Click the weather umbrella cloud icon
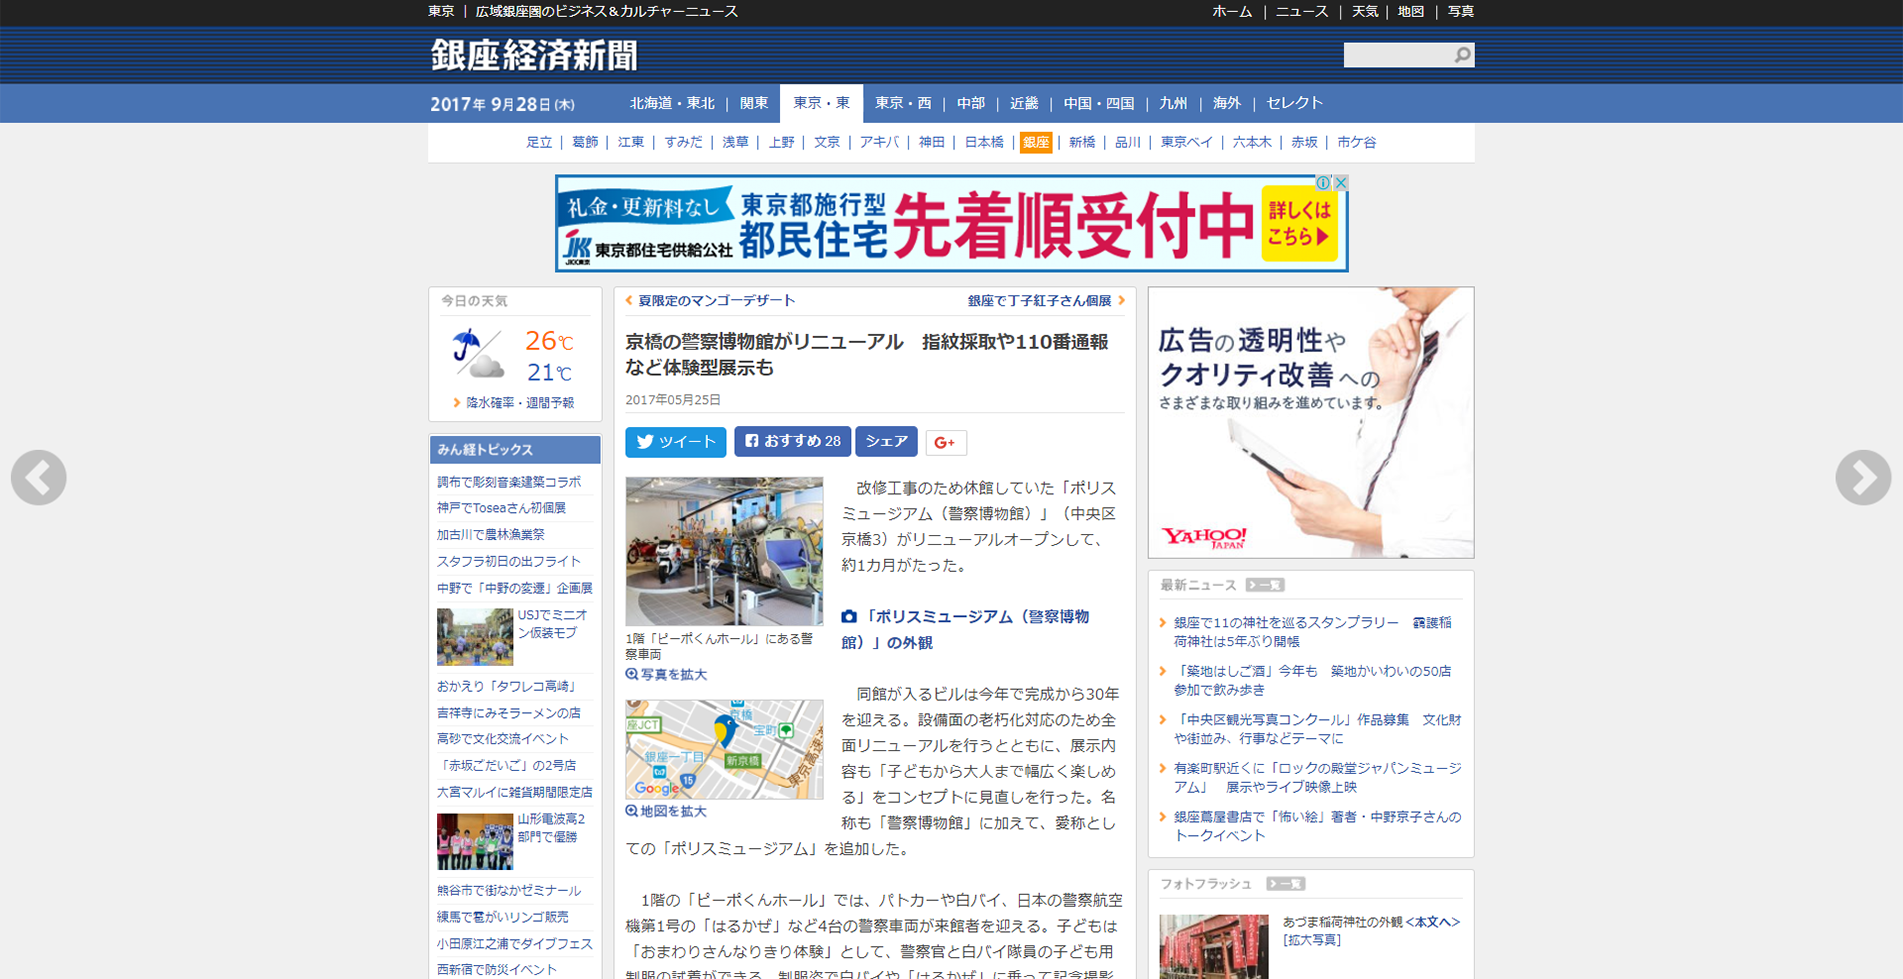 (477, 354)
